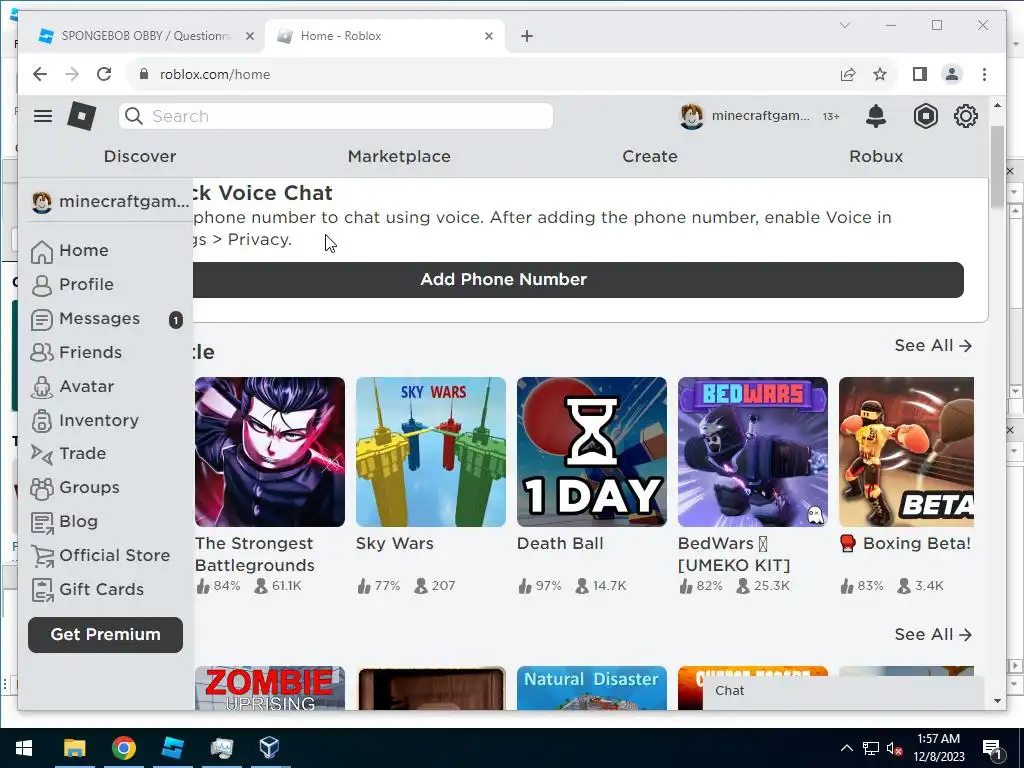The height and width of the screenshot is (768, 1024).
Task: Go to the Discover page
Action: (x=140, y=157)
